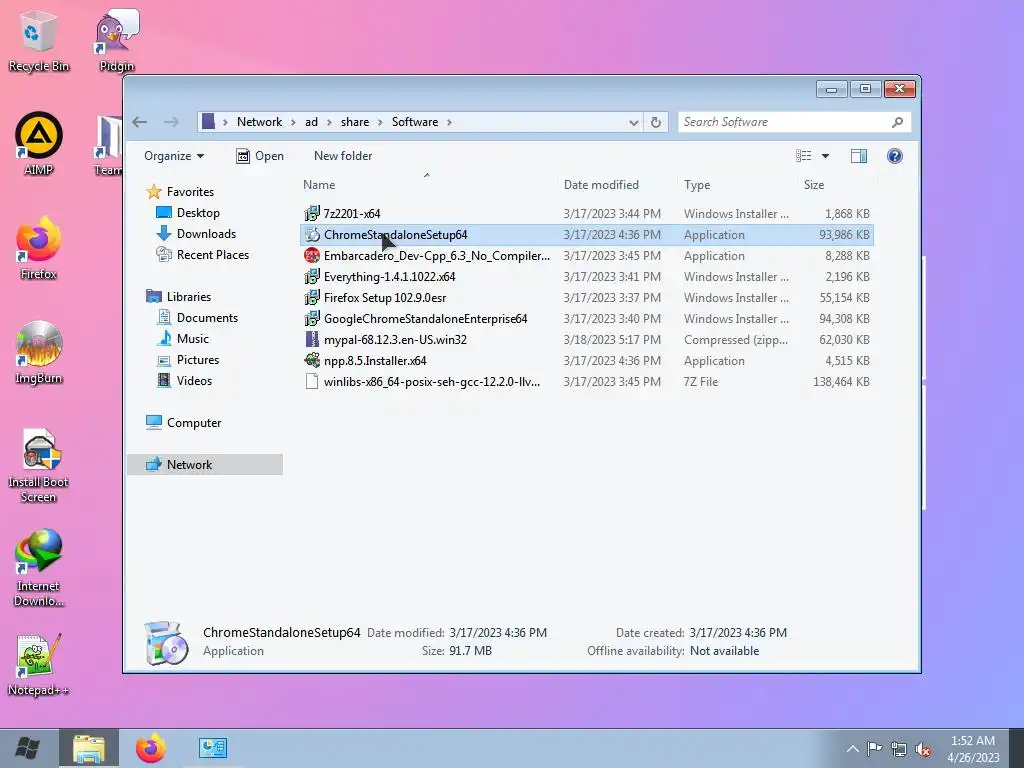Click the muted volume tray icon

pyautogui.click(x=923, y=749)
